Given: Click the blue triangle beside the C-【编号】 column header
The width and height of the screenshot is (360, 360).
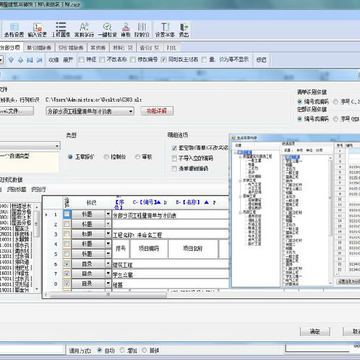Looking at the screenshot, I should 159,202.
